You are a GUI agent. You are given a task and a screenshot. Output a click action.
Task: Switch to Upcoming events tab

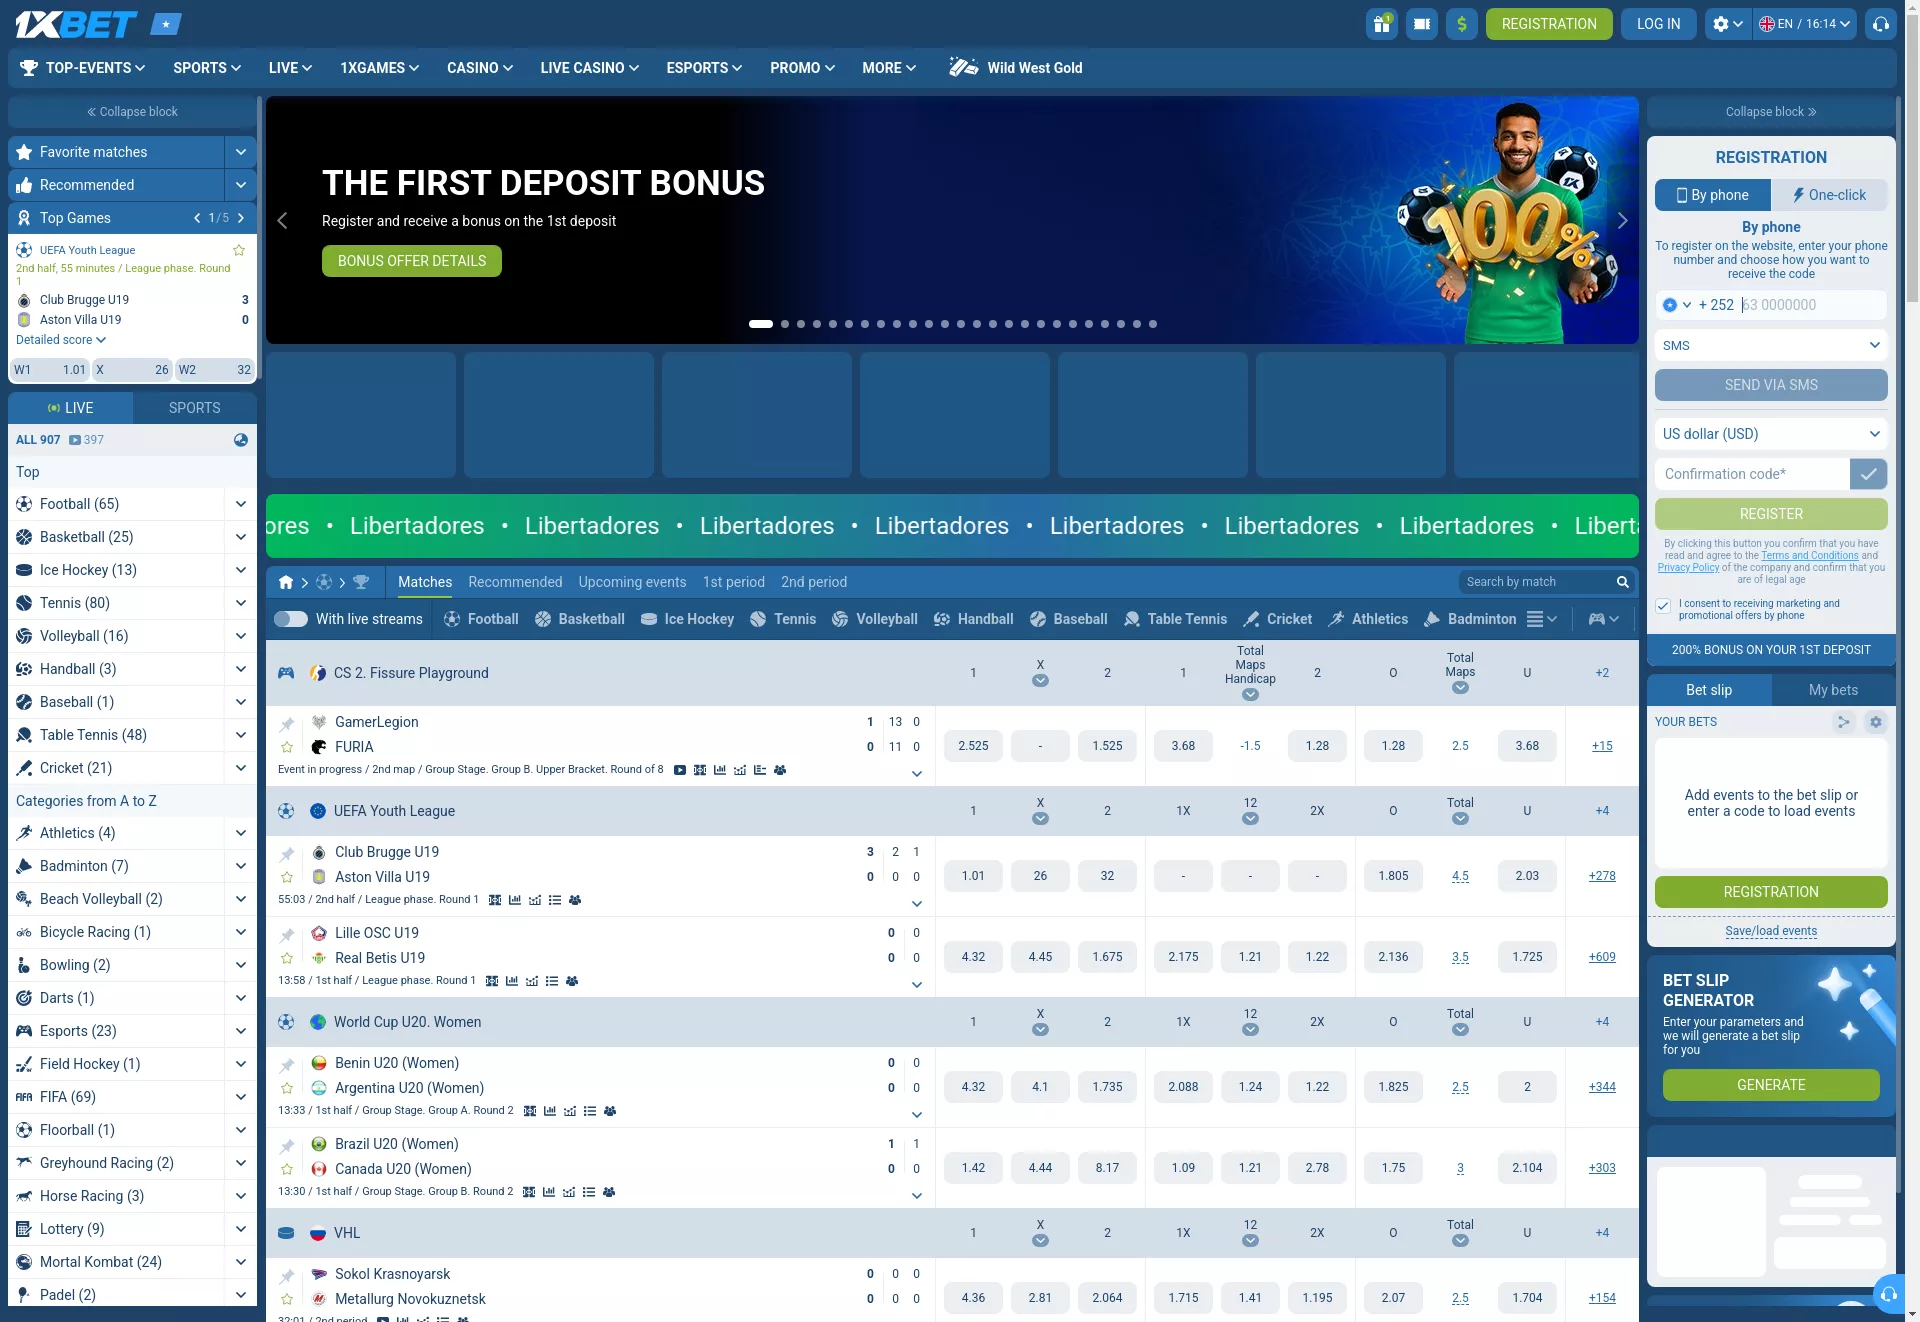(632, 582)
